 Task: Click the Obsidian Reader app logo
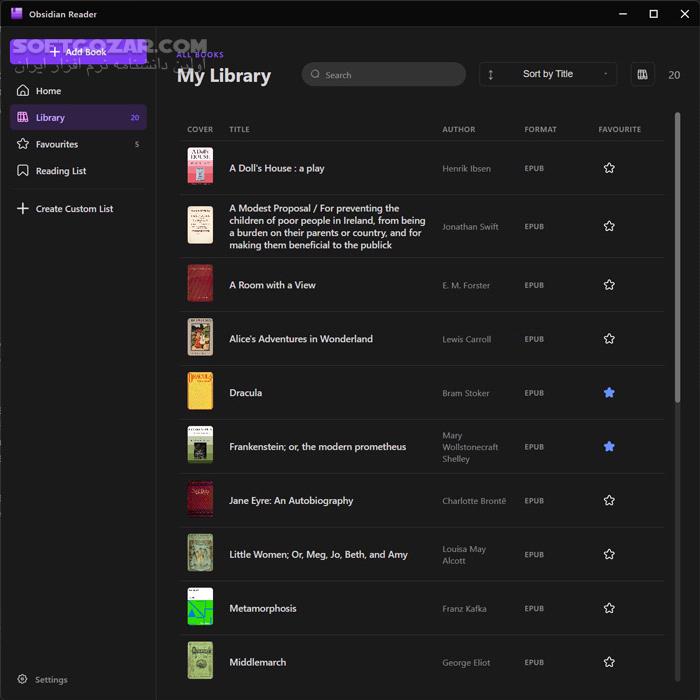(x=17, y=13)
